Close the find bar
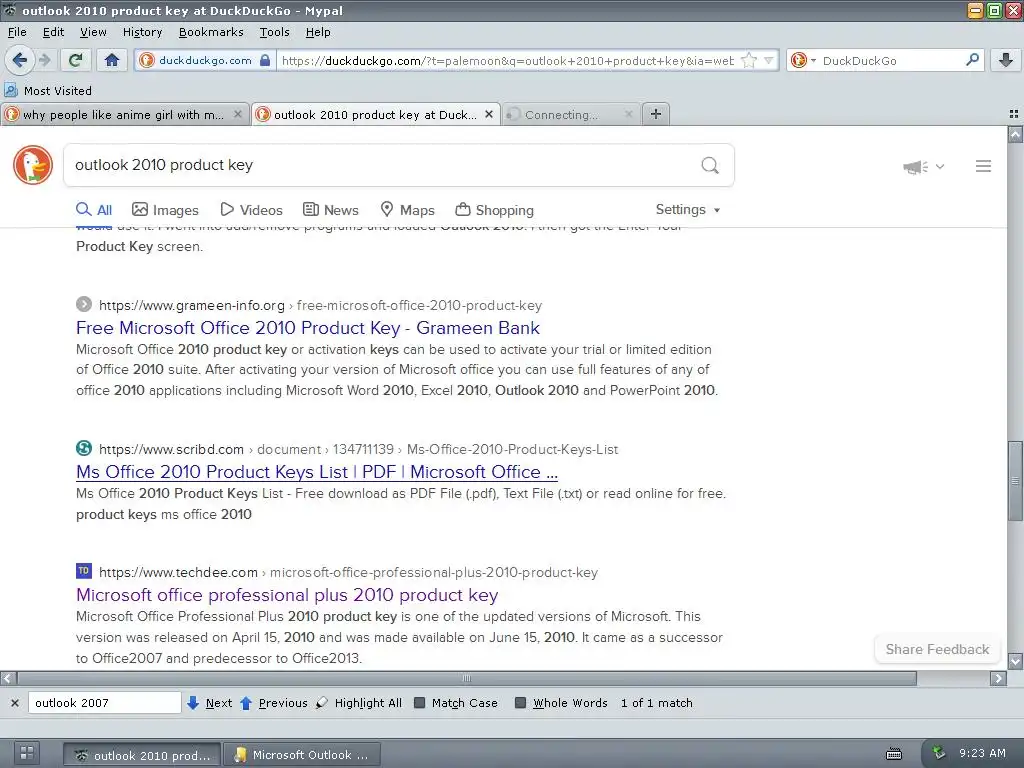This screenshot has width=1024, height=768. [14, 703]
